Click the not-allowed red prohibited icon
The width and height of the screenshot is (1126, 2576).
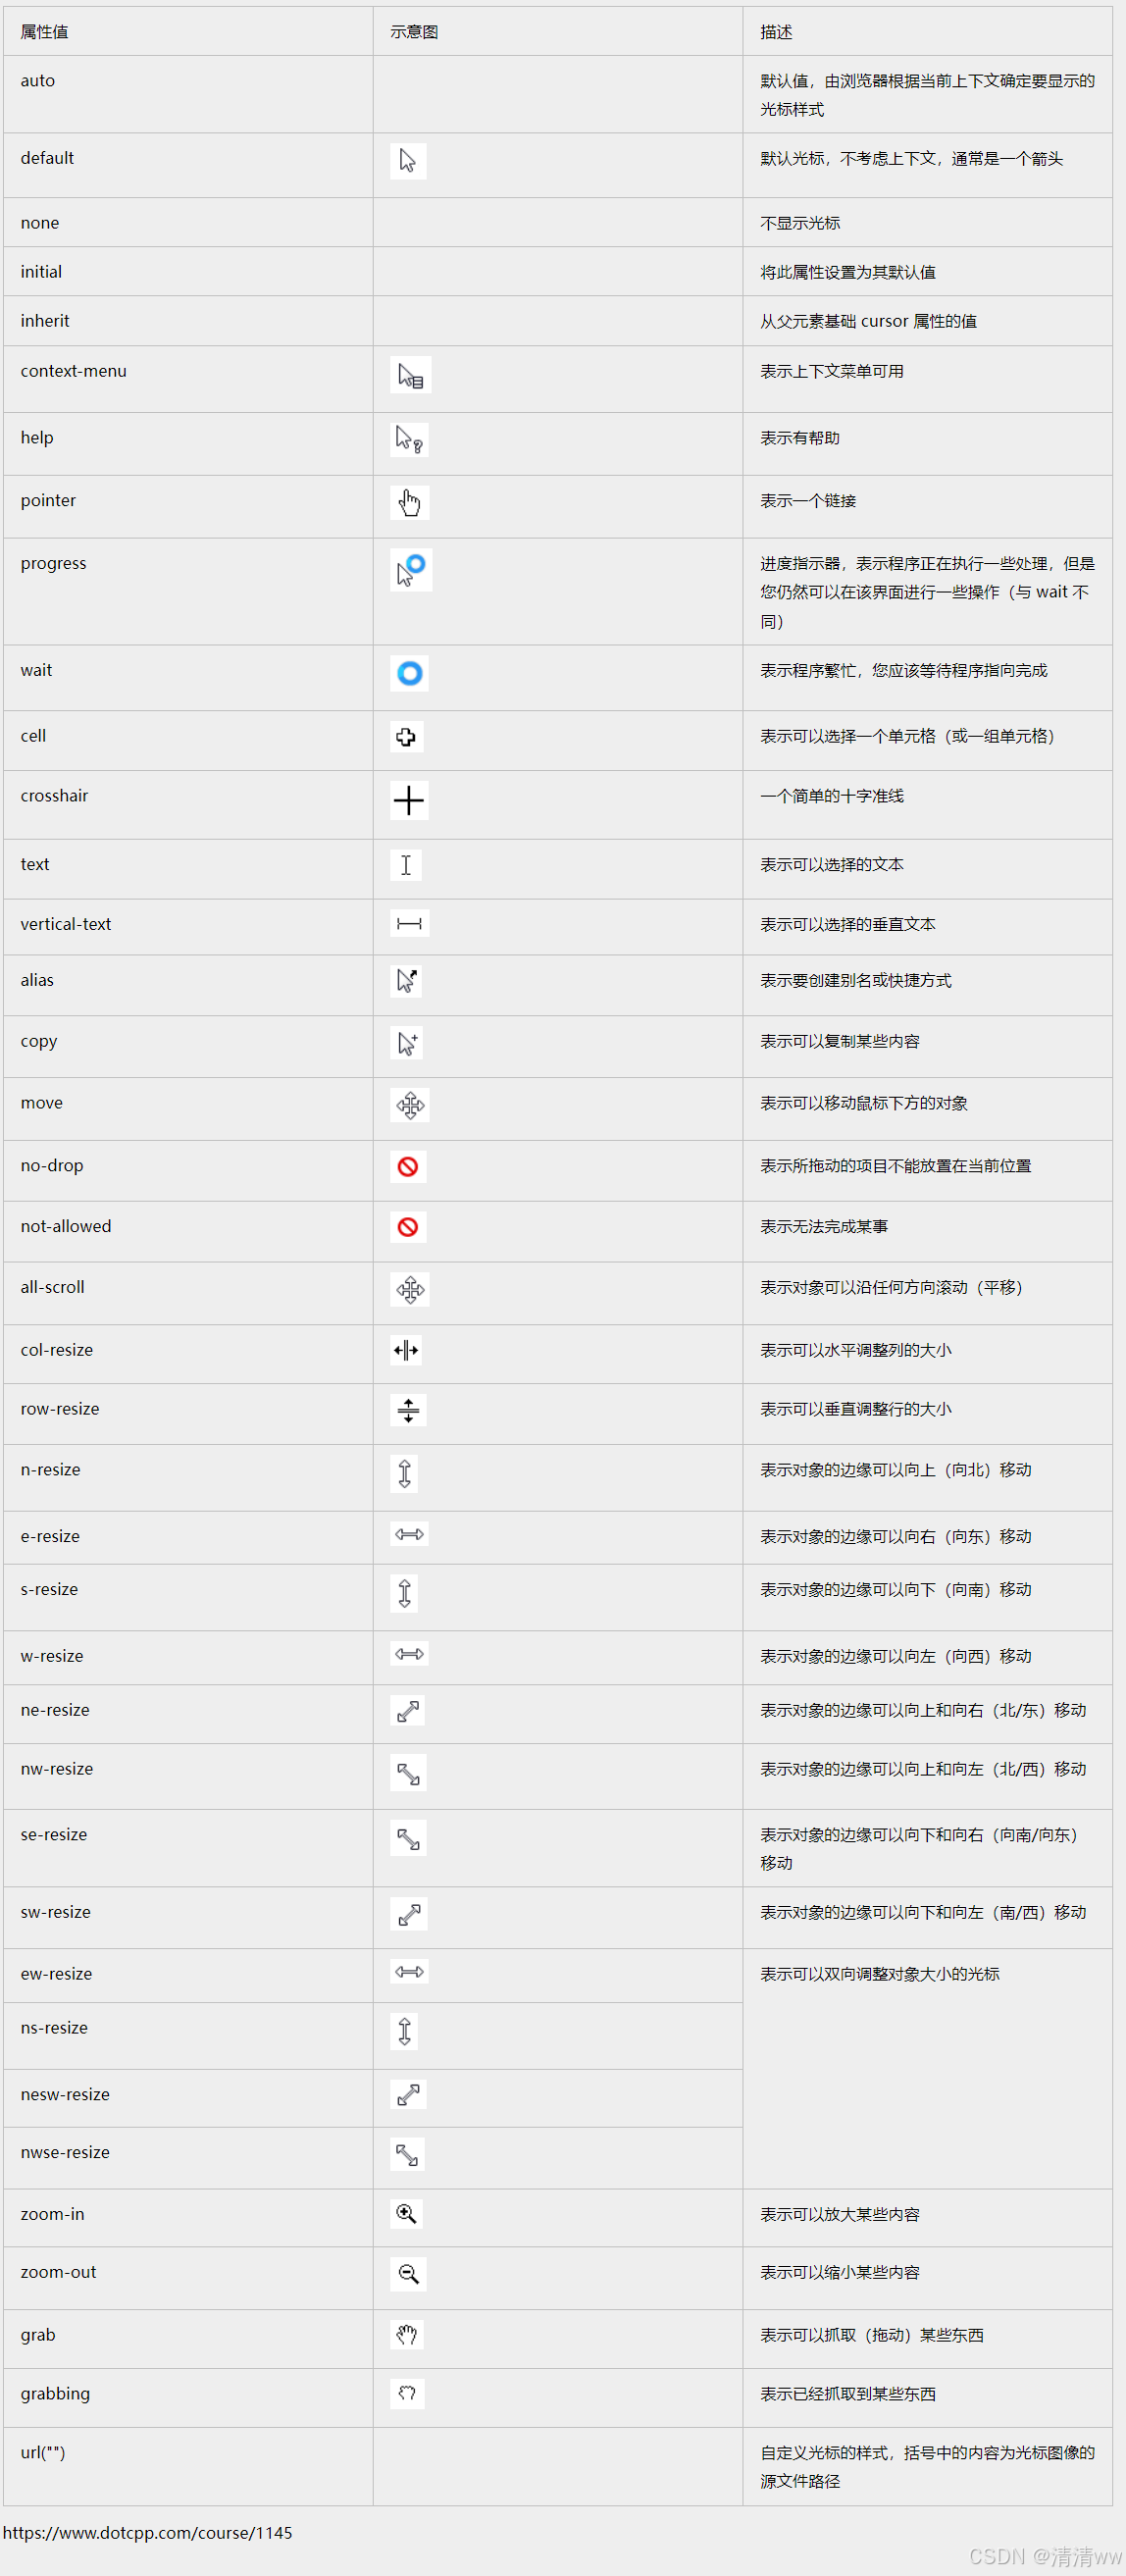[408, 1227]
